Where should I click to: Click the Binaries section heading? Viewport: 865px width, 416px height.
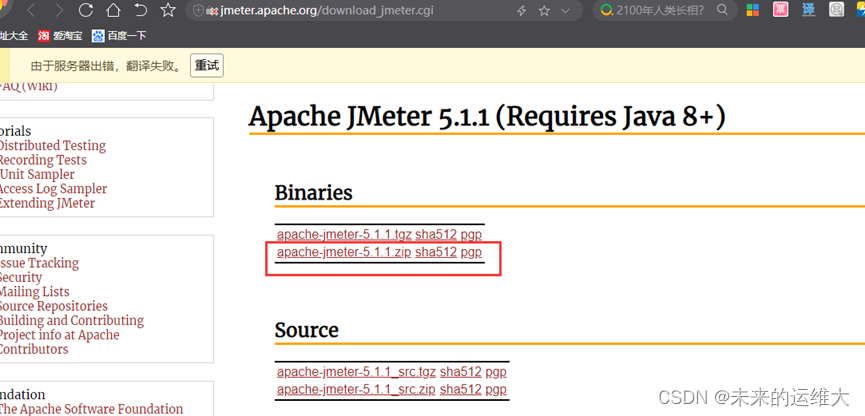313,193
